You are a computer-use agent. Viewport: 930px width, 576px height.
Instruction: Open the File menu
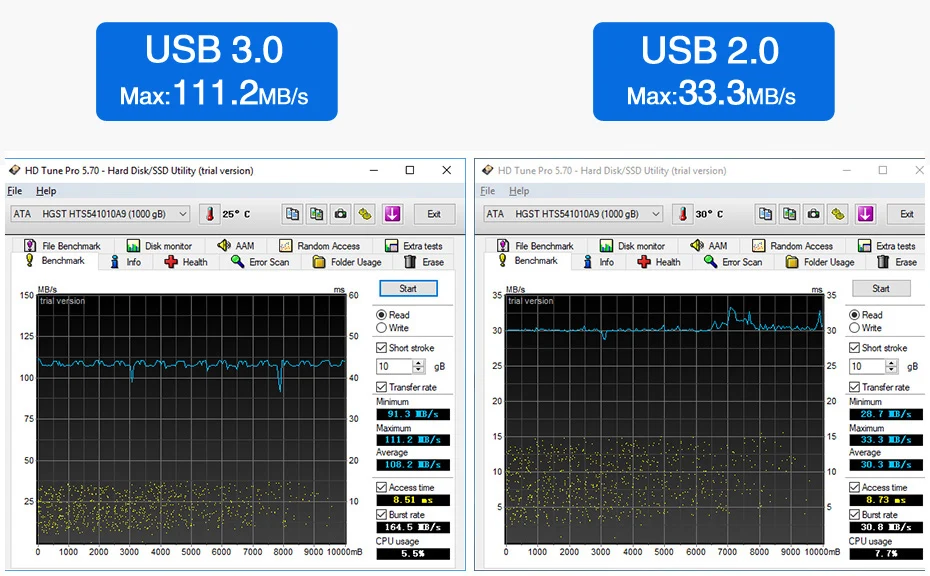(x=14, y=190)
